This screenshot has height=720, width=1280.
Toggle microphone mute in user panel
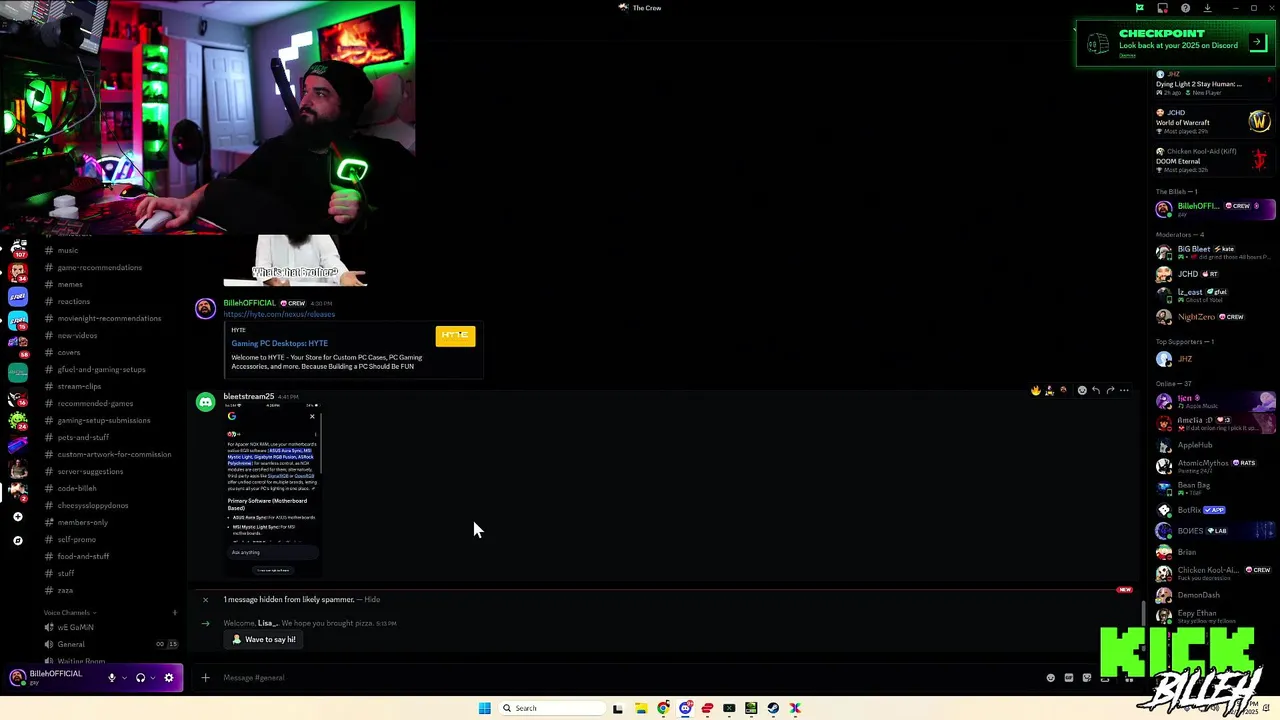pos(112,677)
